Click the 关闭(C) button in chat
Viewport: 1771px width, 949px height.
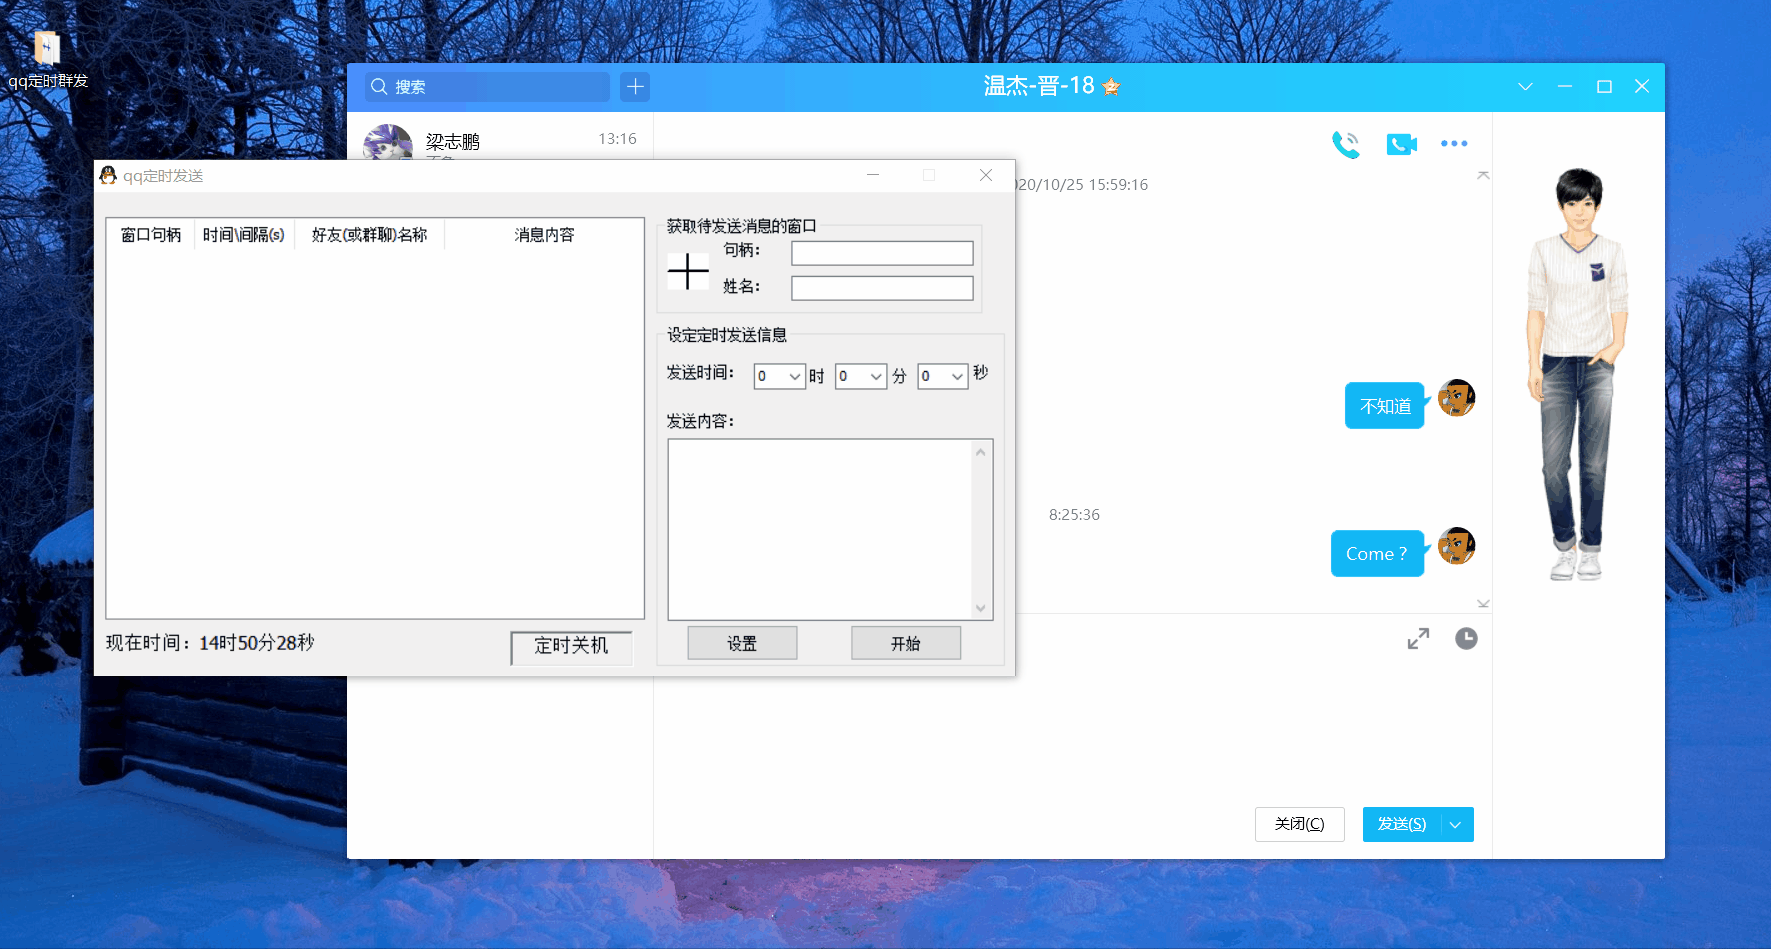coord(1300,825)
